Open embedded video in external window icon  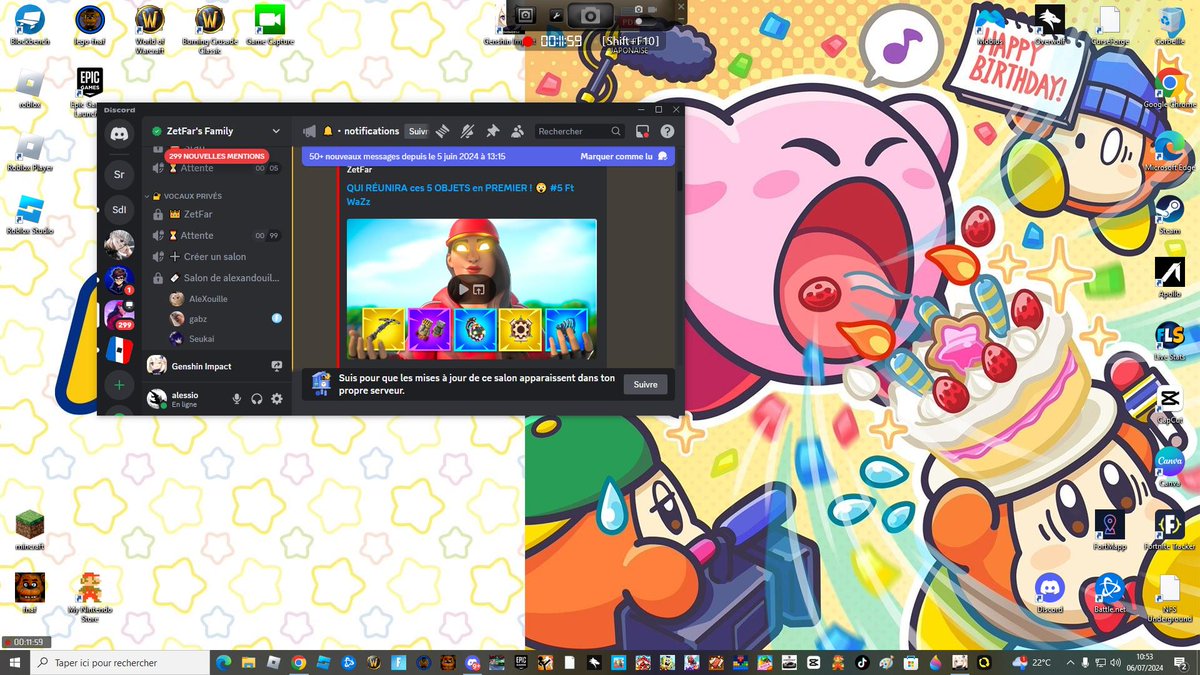(x=480, y=289)
